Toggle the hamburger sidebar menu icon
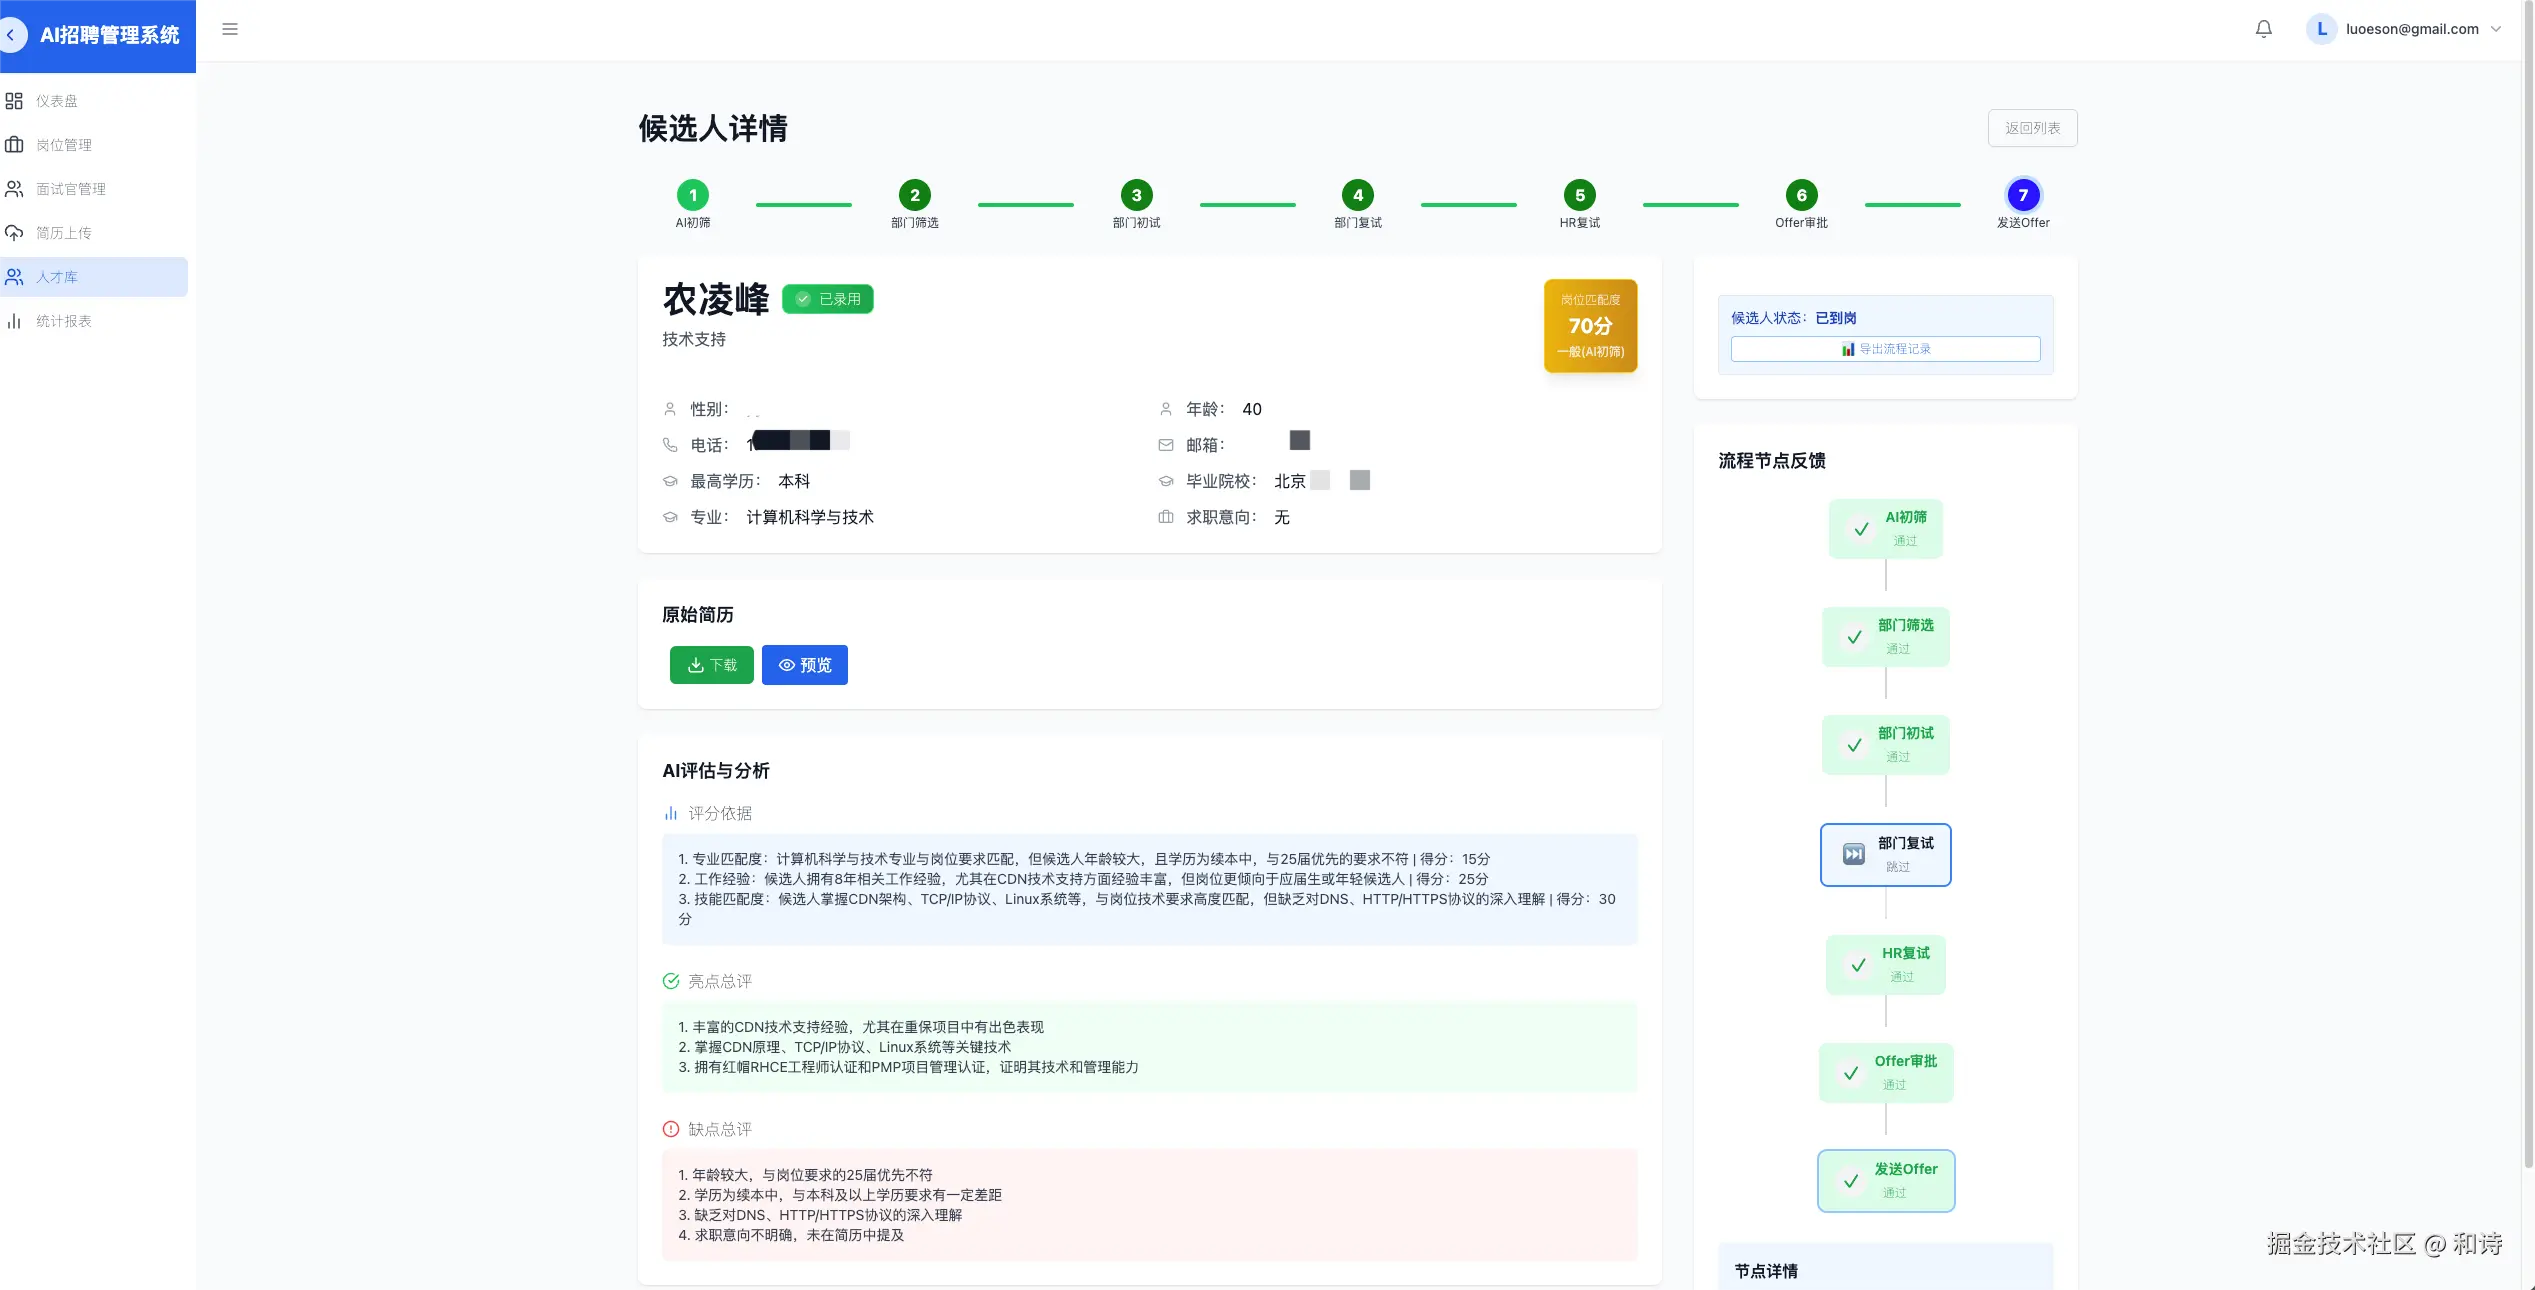The height and width of the screenshot is (1290, 2535). pyautogui.click(x=230, y=29)
